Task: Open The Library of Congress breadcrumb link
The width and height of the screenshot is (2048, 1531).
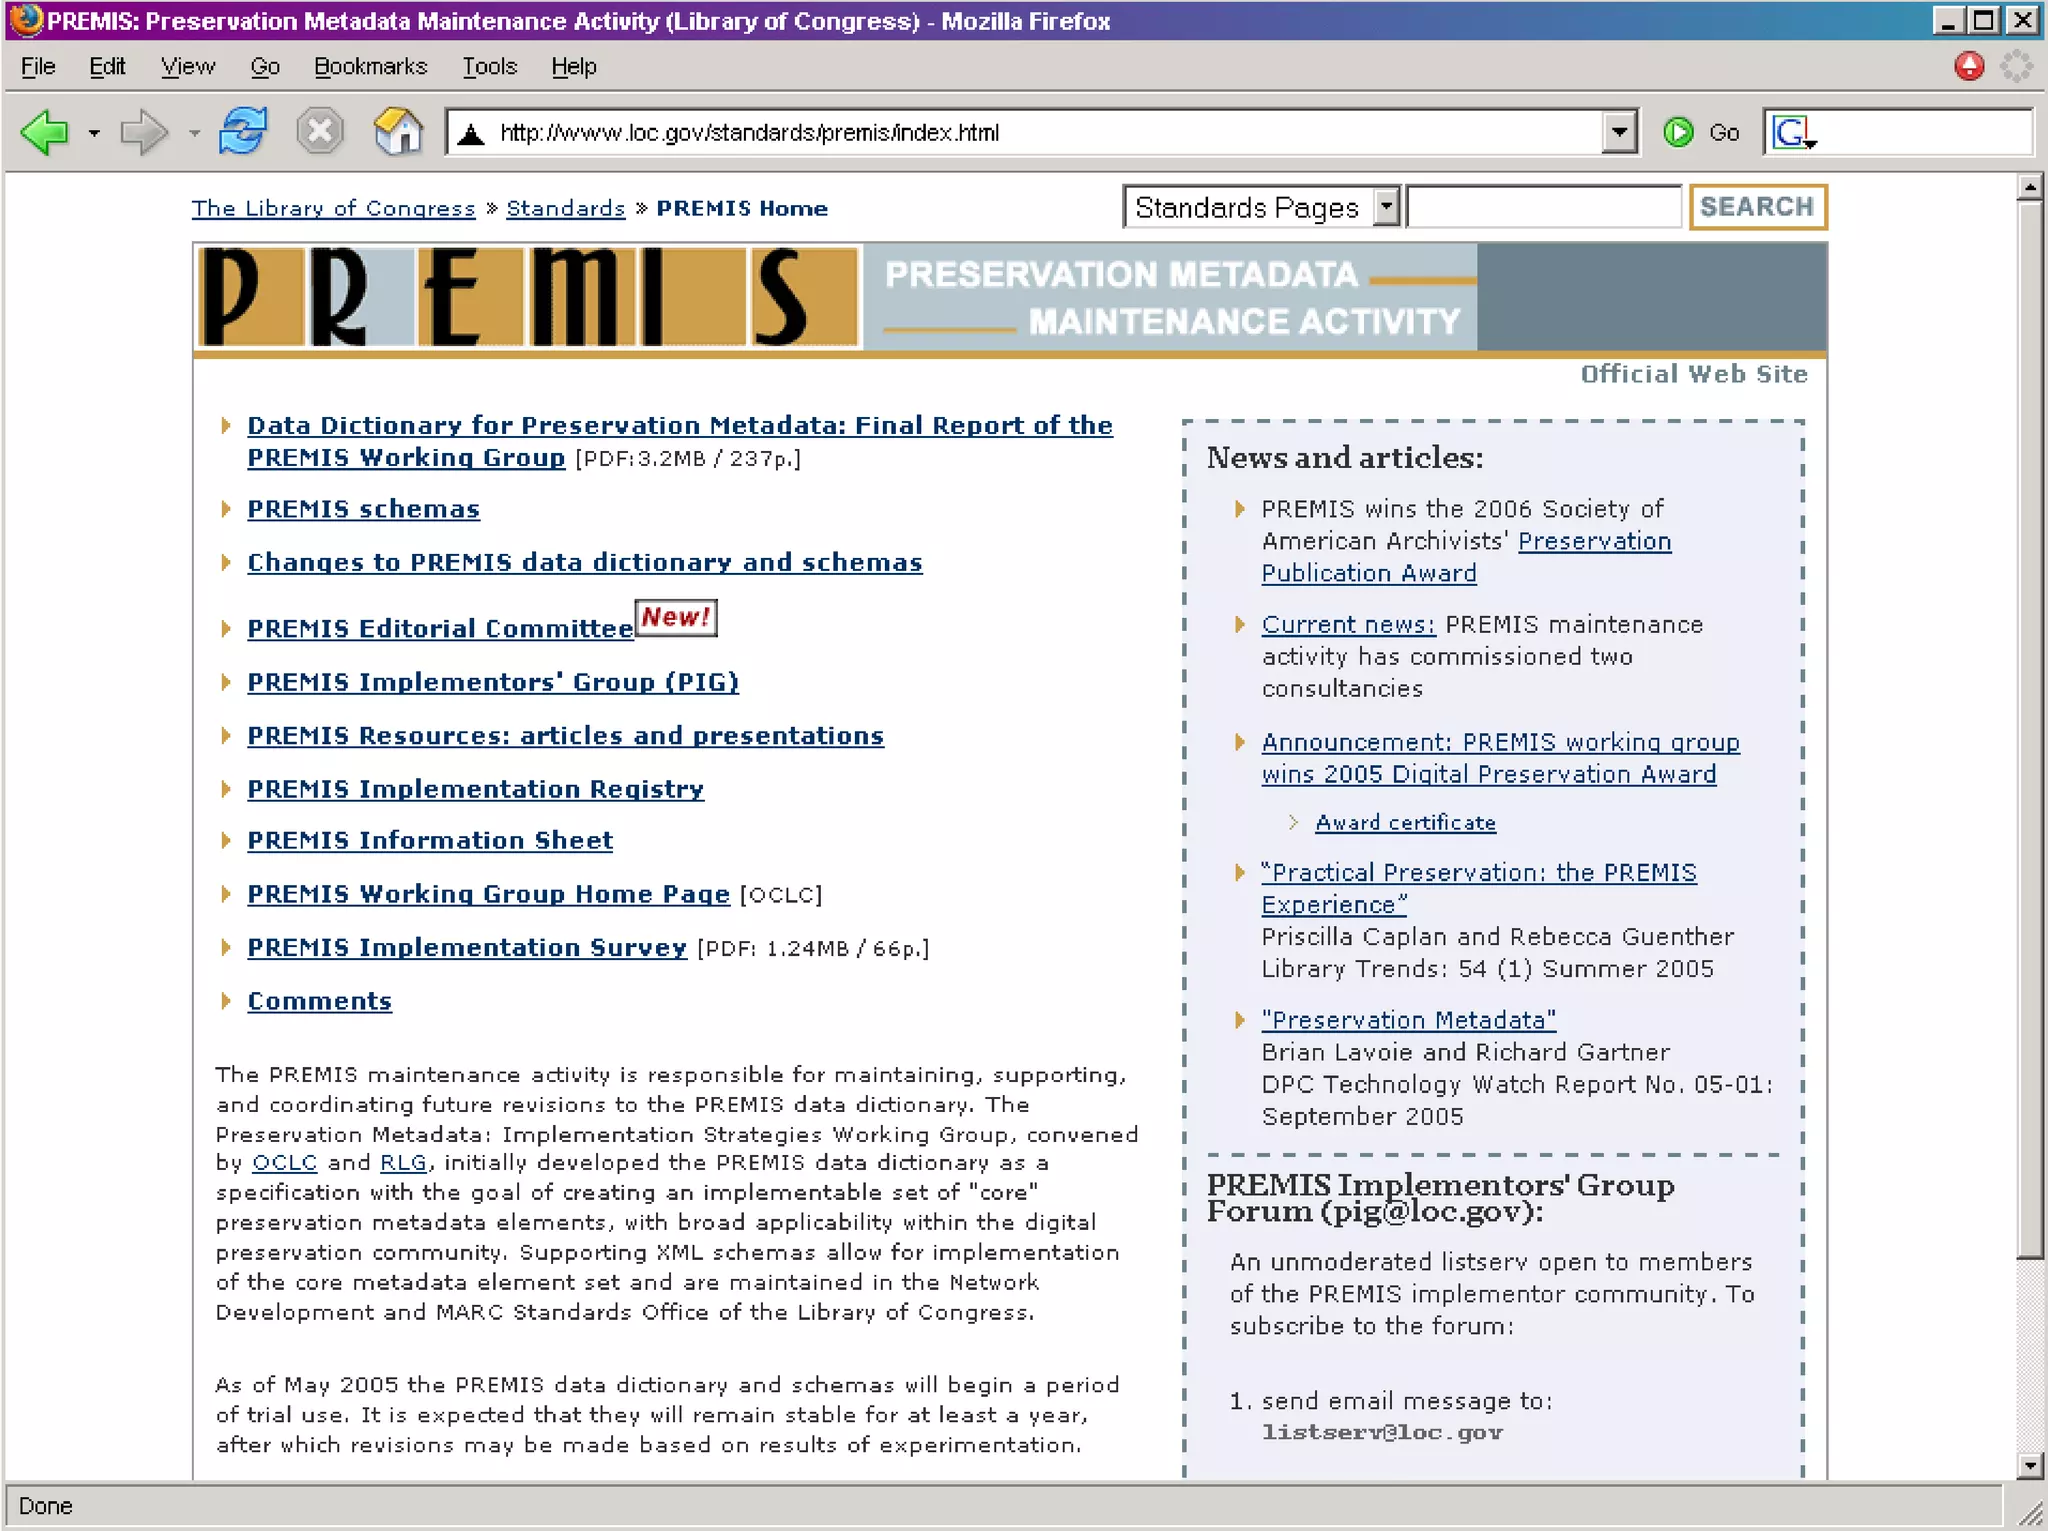Action: pos(333,208)
